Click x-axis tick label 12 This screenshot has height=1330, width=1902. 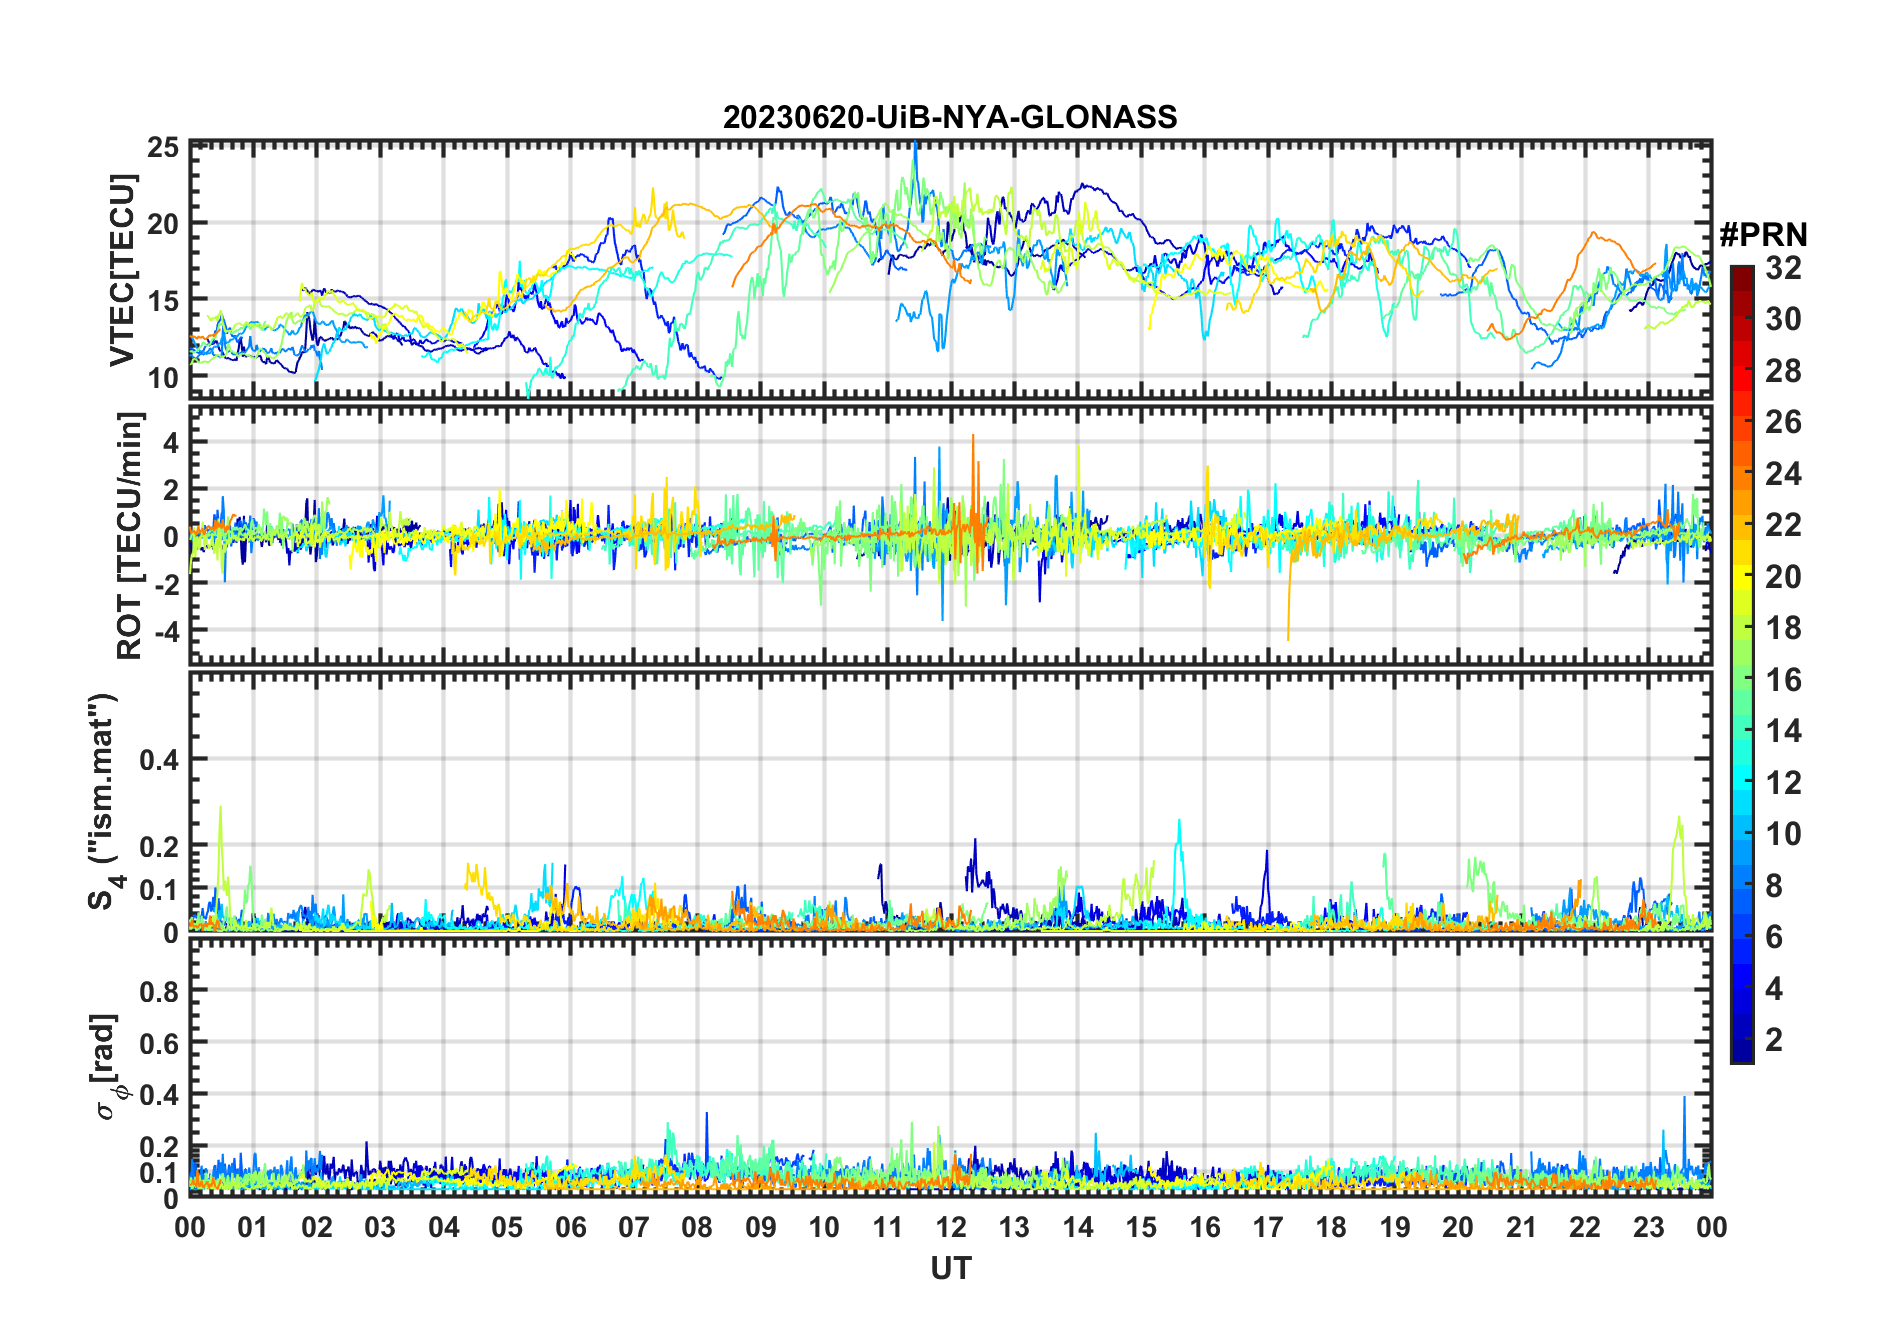(950, 1227)
